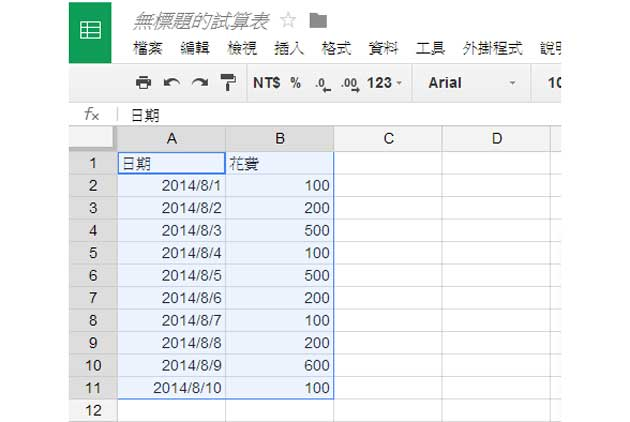Select the 500 cell in row 6
Viewport: 630px width, 422px height.
coord(280,276)
